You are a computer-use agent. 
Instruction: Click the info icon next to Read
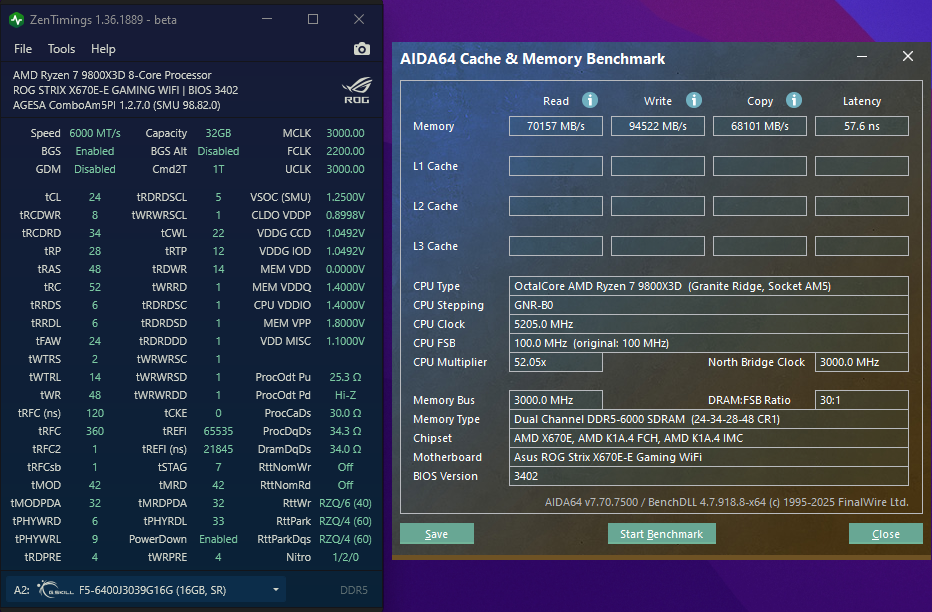tap(590, 100)
